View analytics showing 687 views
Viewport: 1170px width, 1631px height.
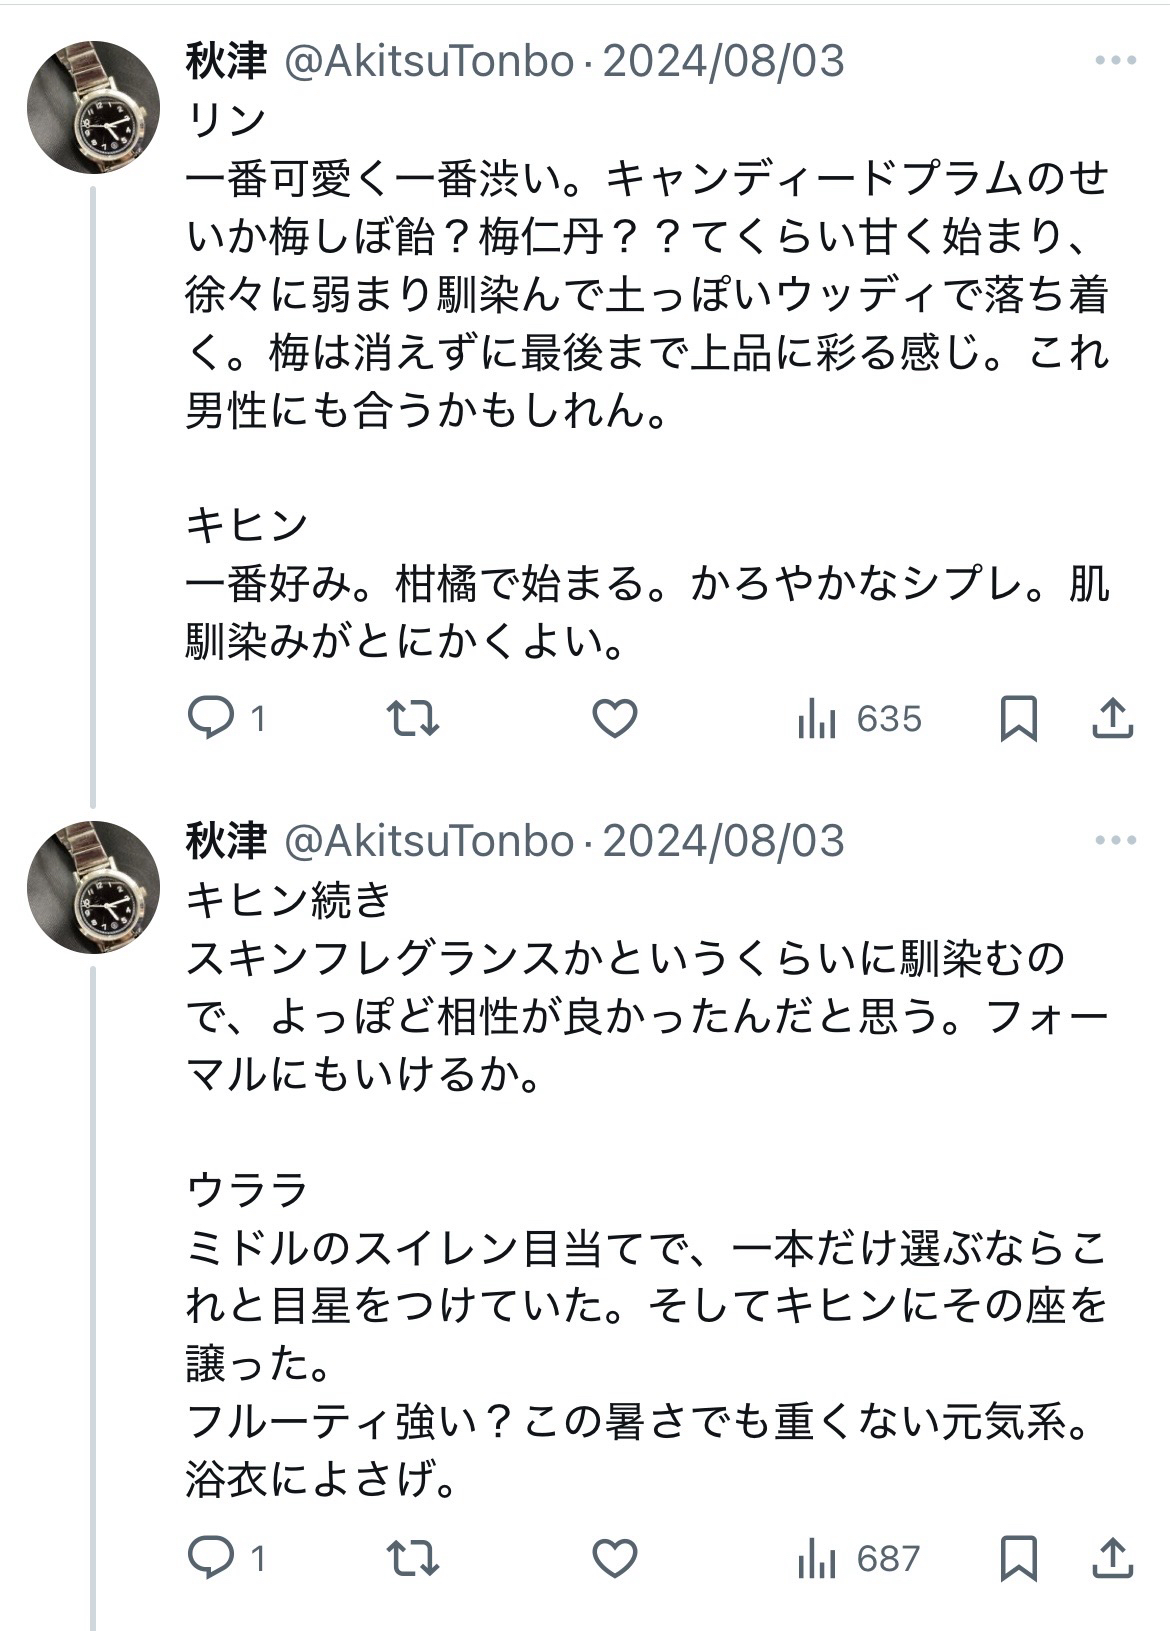point(859,1558)
